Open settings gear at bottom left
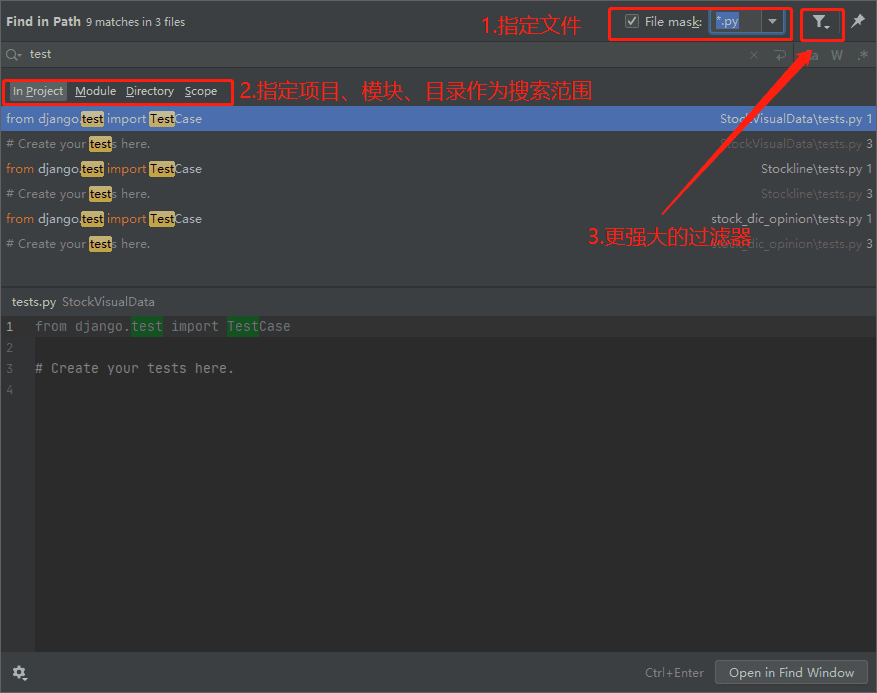Screen dimensions: 877x693 (x=20, y=673)
